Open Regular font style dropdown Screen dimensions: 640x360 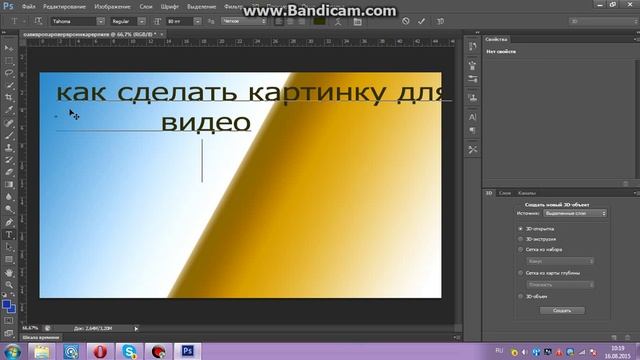point(141,21)
